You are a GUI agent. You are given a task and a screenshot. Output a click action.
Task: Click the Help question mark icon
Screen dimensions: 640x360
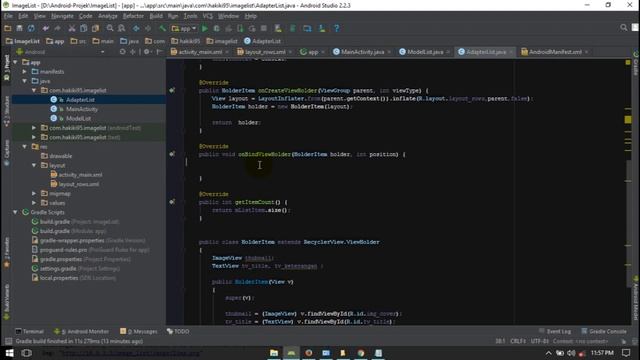[336, 28]
